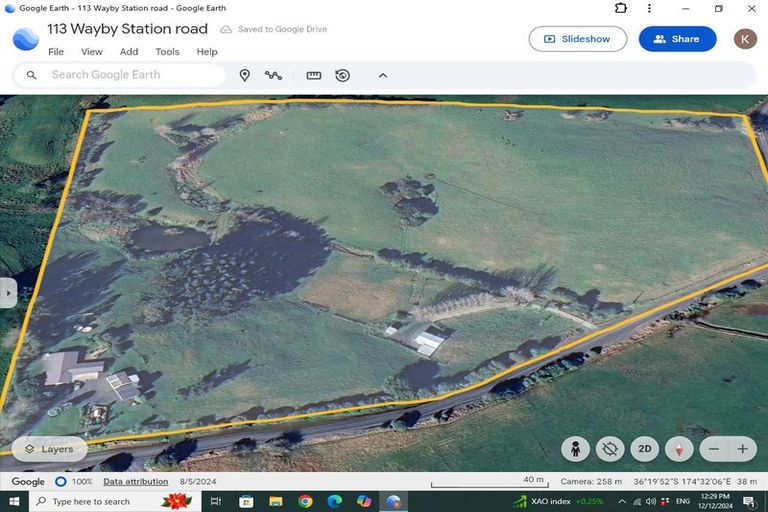768x512 pixels.
Task: Open File Explorer from the taskbar
Action: (276, 502)
